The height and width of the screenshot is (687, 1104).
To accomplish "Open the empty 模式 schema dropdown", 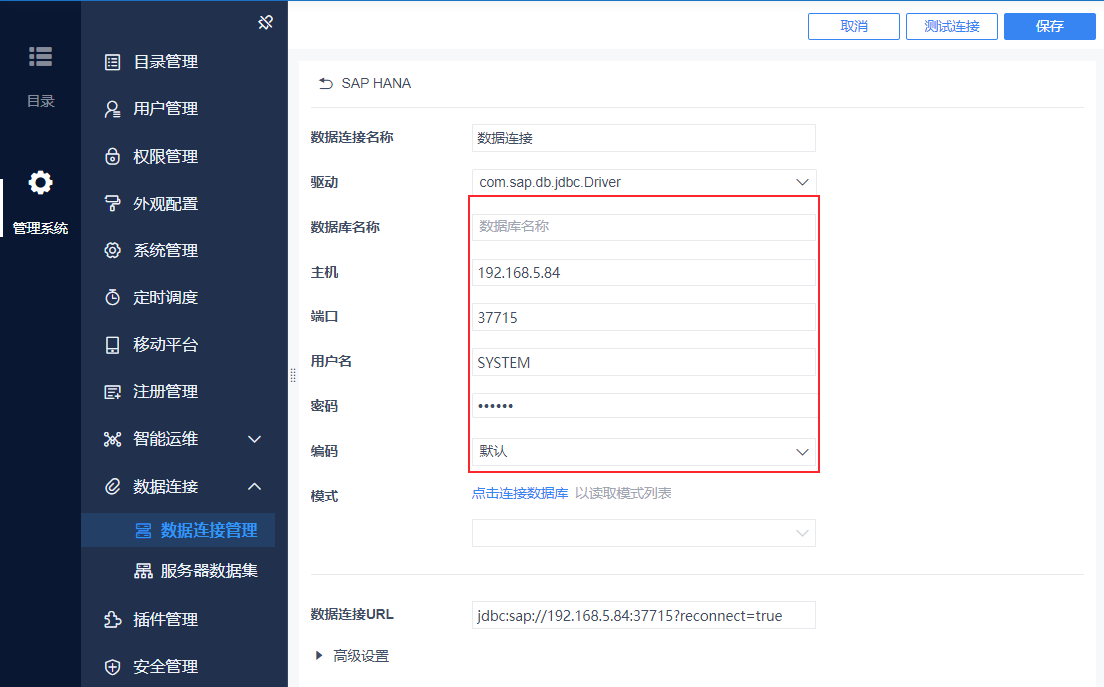I will click(644, 533).
